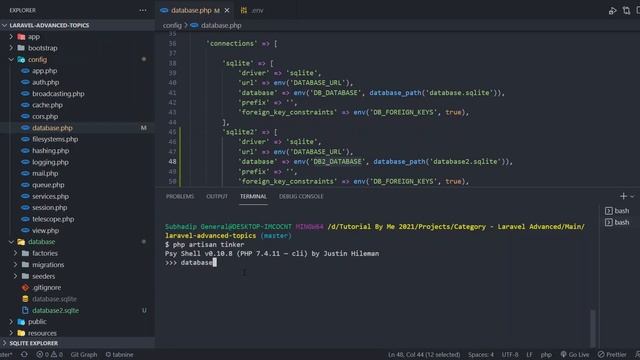Open app.php in config folder
640x360 pixels.
[x=44, y=71]
